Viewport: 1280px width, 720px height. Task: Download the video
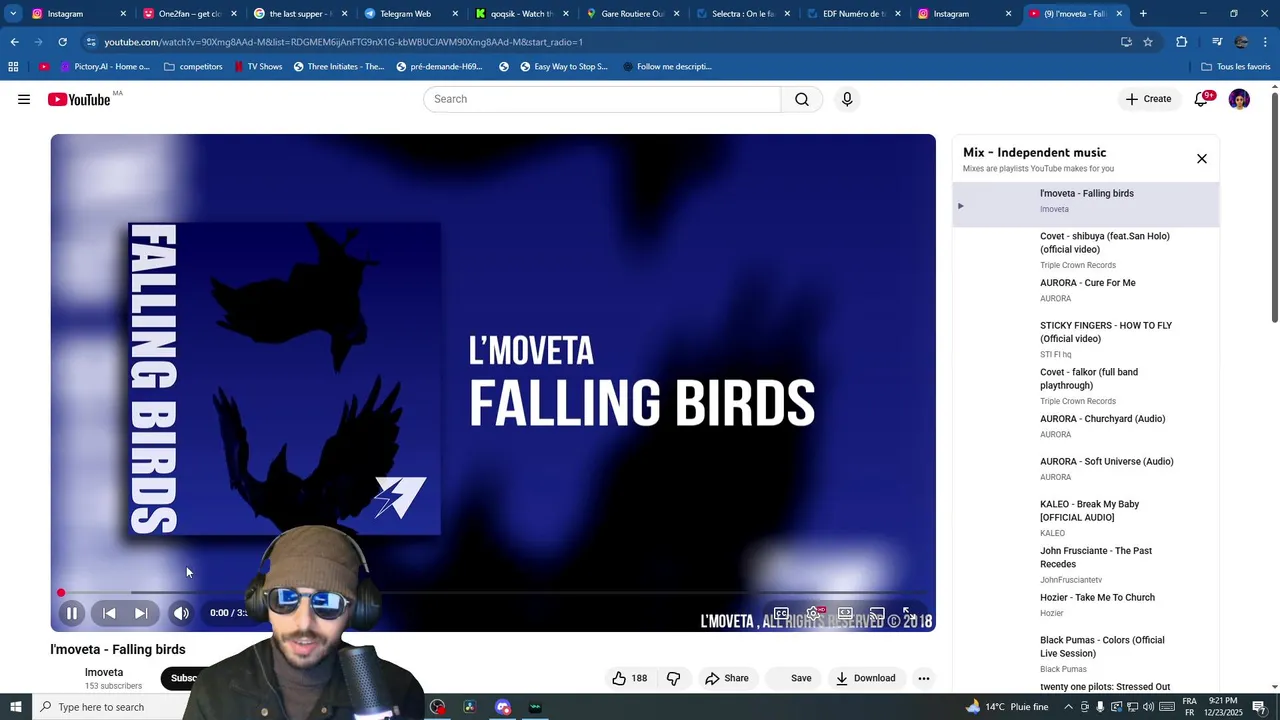click(866, 678)
